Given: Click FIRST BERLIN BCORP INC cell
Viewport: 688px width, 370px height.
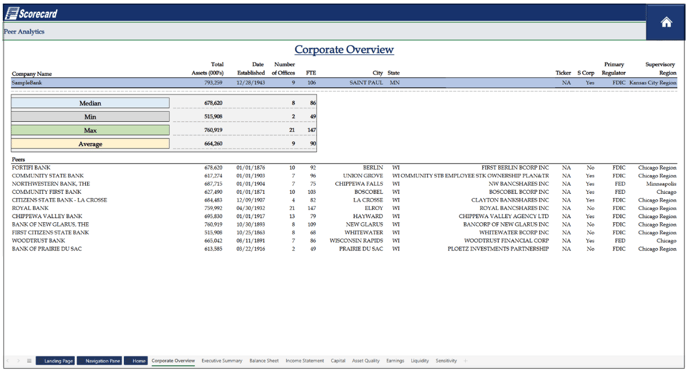Looking at the screenshot, I should click(515, 168).
